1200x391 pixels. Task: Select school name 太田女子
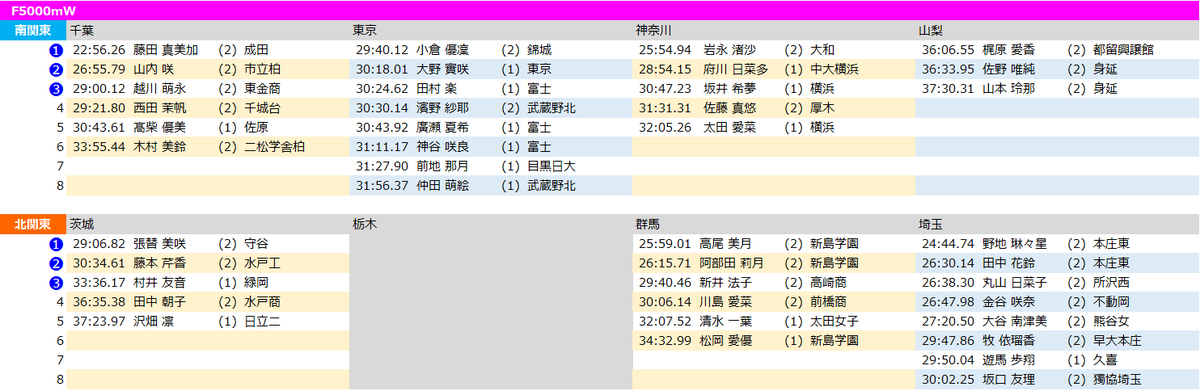(834, 322)
